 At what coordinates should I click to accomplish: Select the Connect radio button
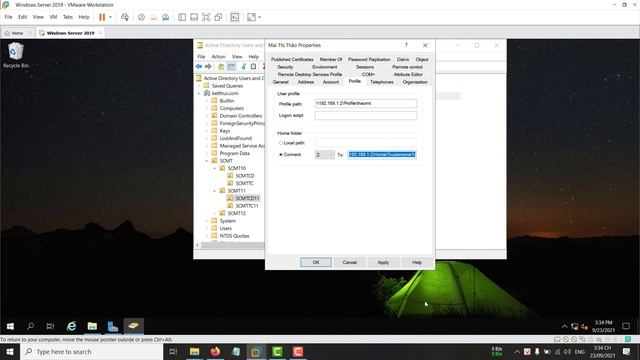pyautogui.click(x=281, y=155)
